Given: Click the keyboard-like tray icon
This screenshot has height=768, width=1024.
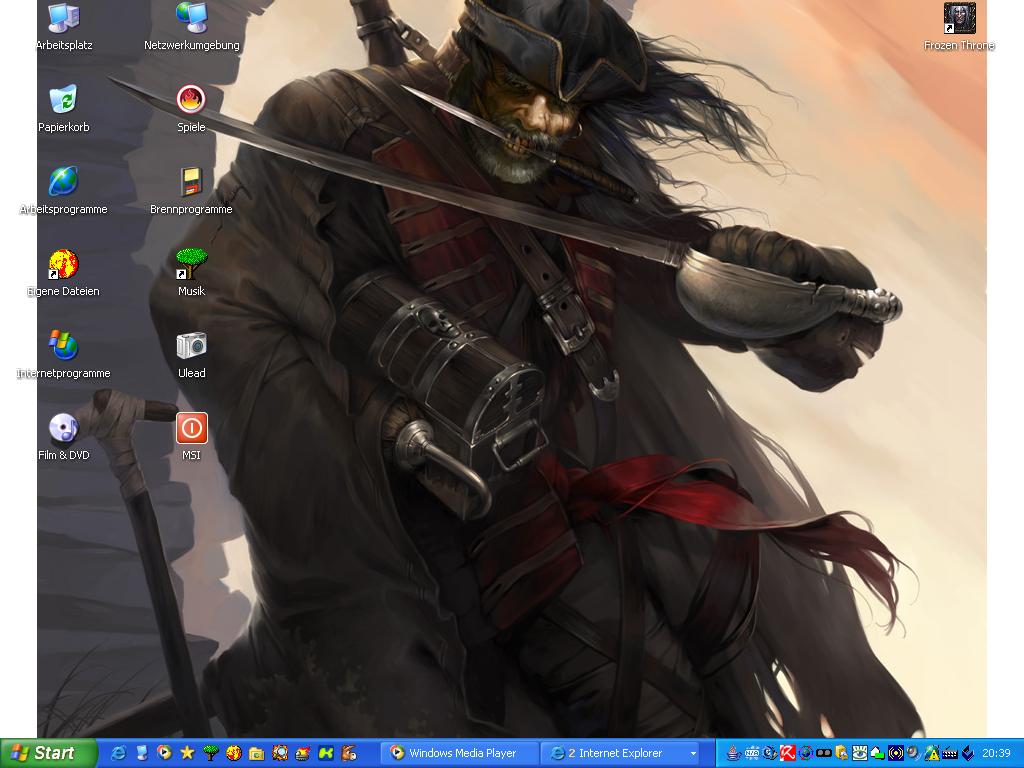Looking at the screenshot, I should coord(950,753).
